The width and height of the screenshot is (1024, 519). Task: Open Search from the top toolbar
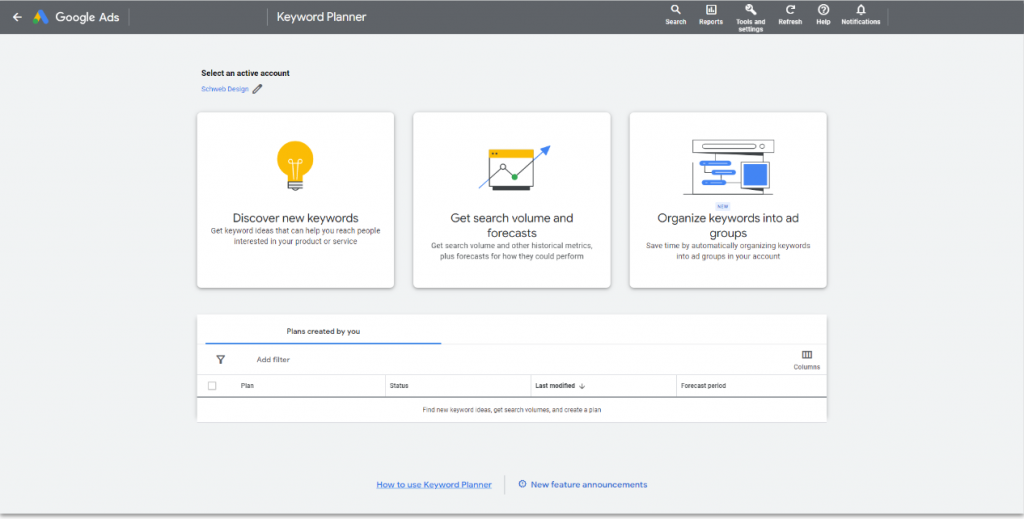pyautogui.click(x=676, y=10)
